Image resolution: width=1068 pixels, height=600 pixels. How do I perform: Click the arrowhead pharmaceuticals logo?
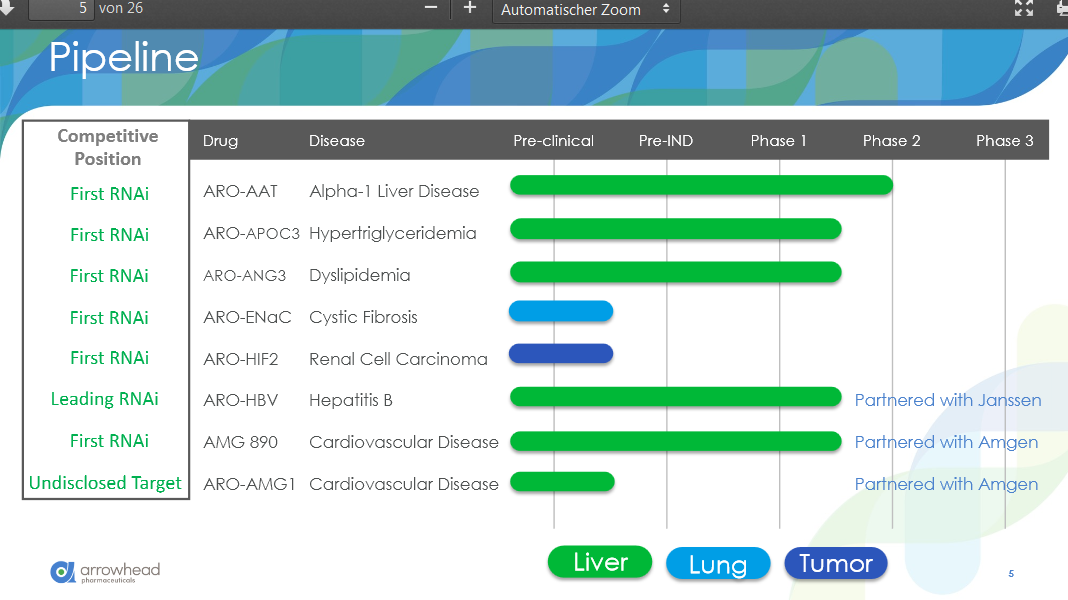click(x=106, y=571)
